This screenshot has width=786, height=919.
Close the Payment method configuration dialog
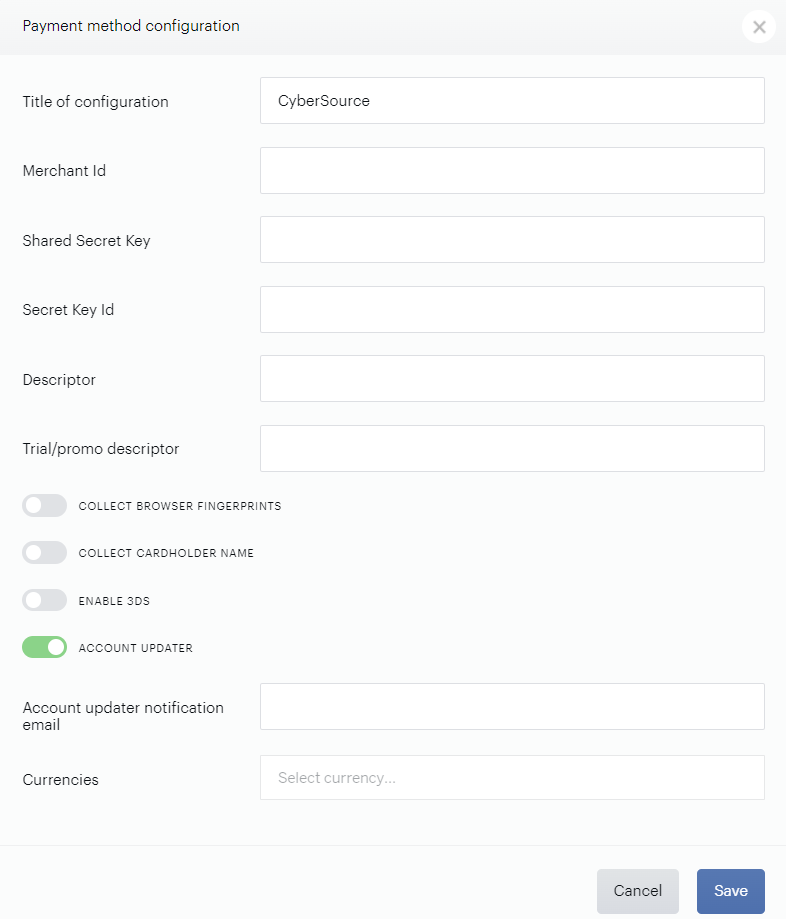click(759, 27)
